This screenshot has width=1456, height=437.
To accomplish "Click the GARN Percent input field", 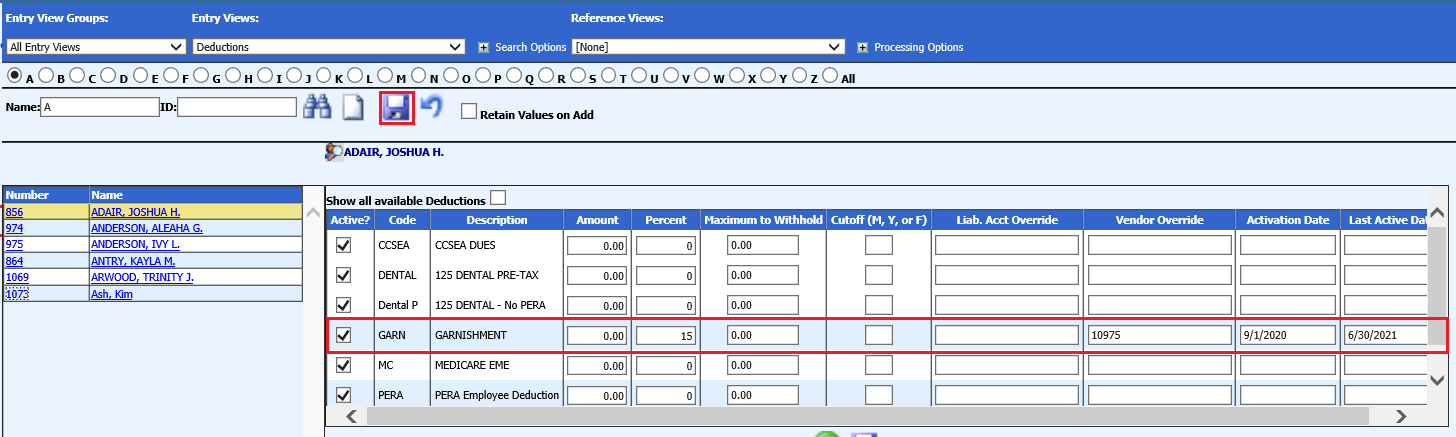I will tap(665, 335).
